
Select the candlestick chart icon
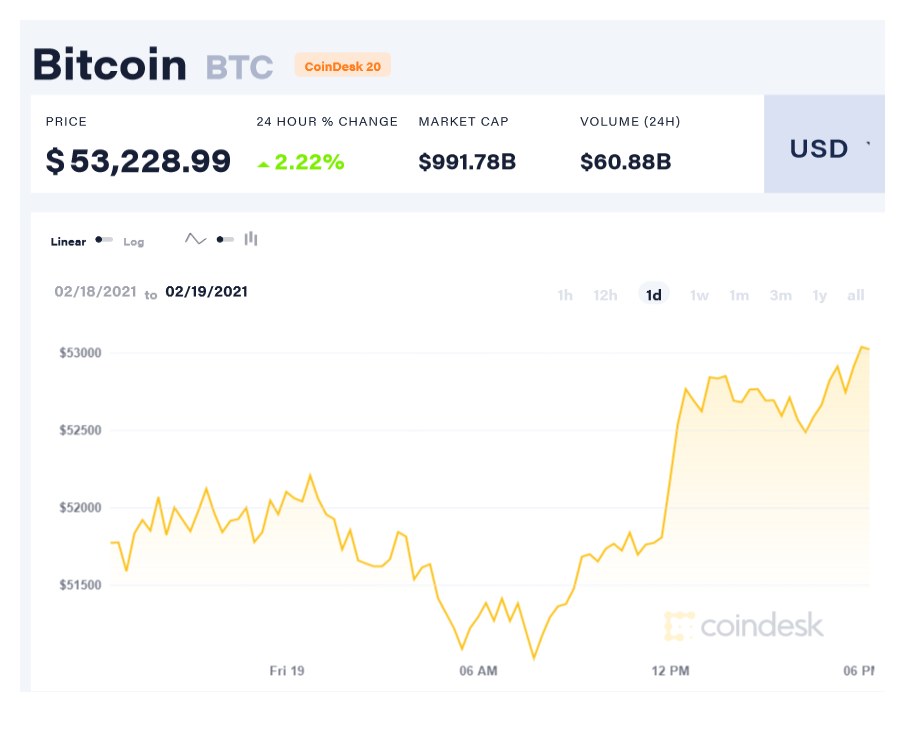tap(250, 238)
